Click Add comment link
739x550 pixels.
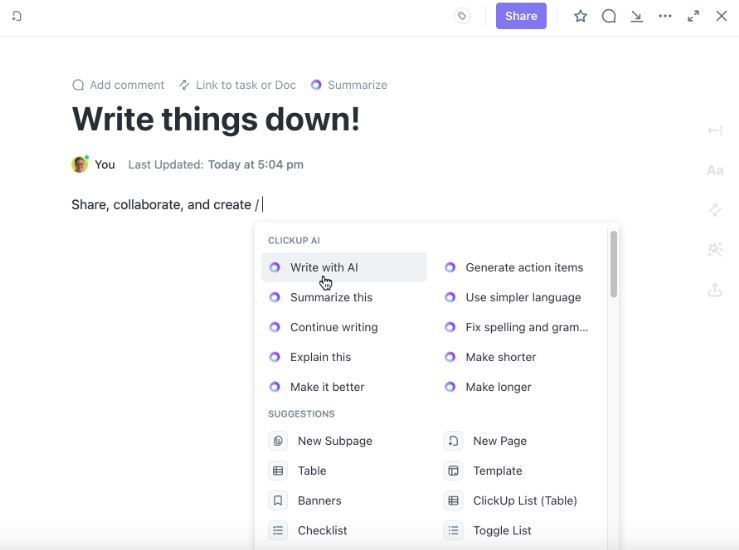click(118, 85)
